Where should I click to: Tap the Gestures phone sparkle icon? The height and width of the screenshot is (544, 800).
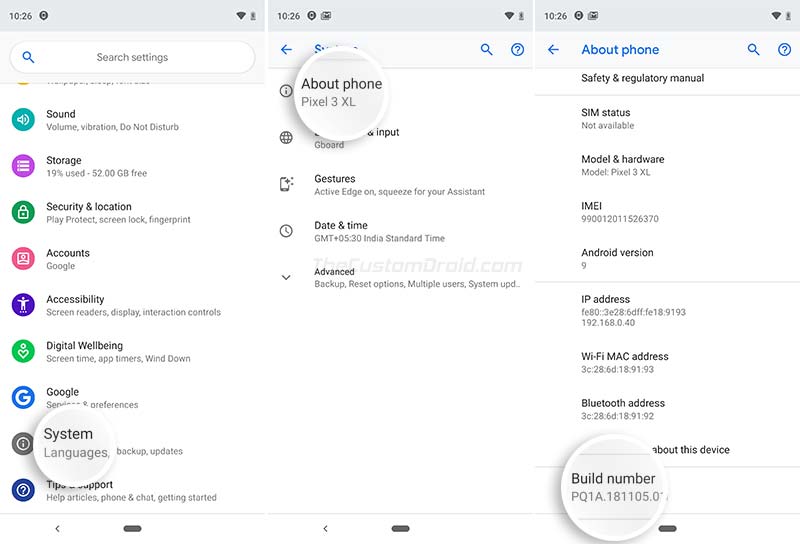pos(286,184)
